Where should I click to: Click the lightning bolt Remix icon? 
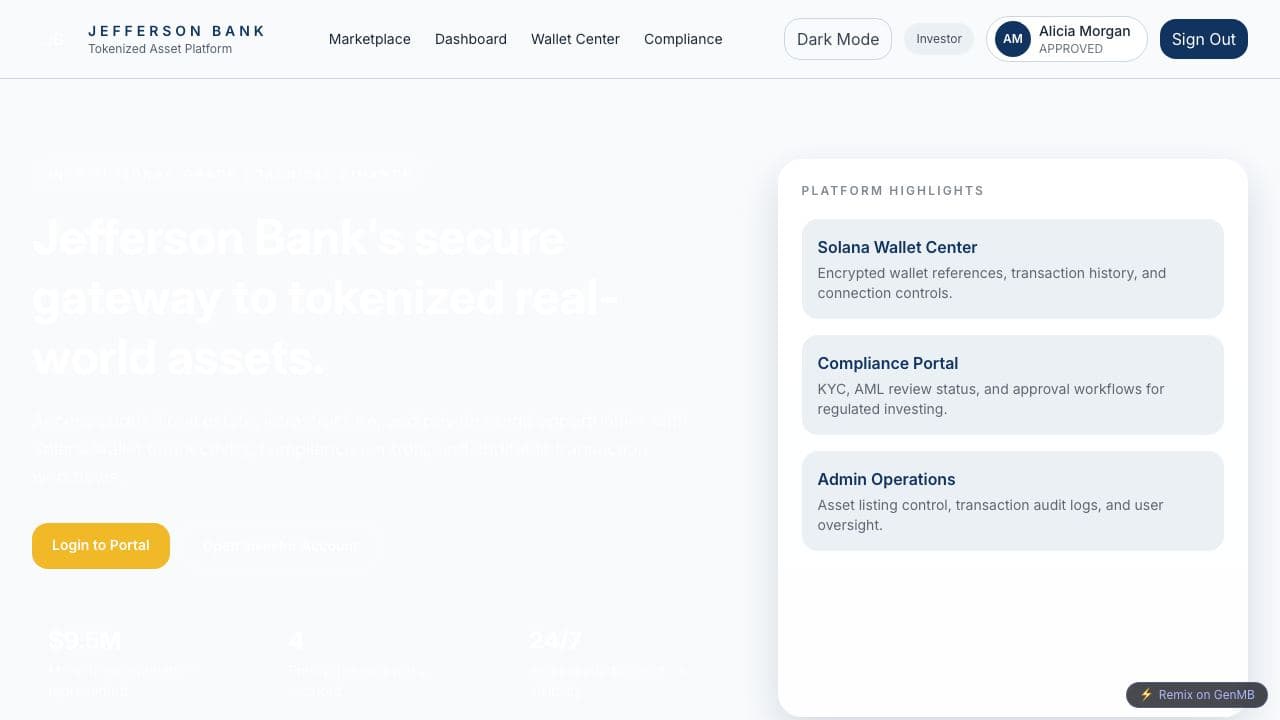coord(1146,695)
